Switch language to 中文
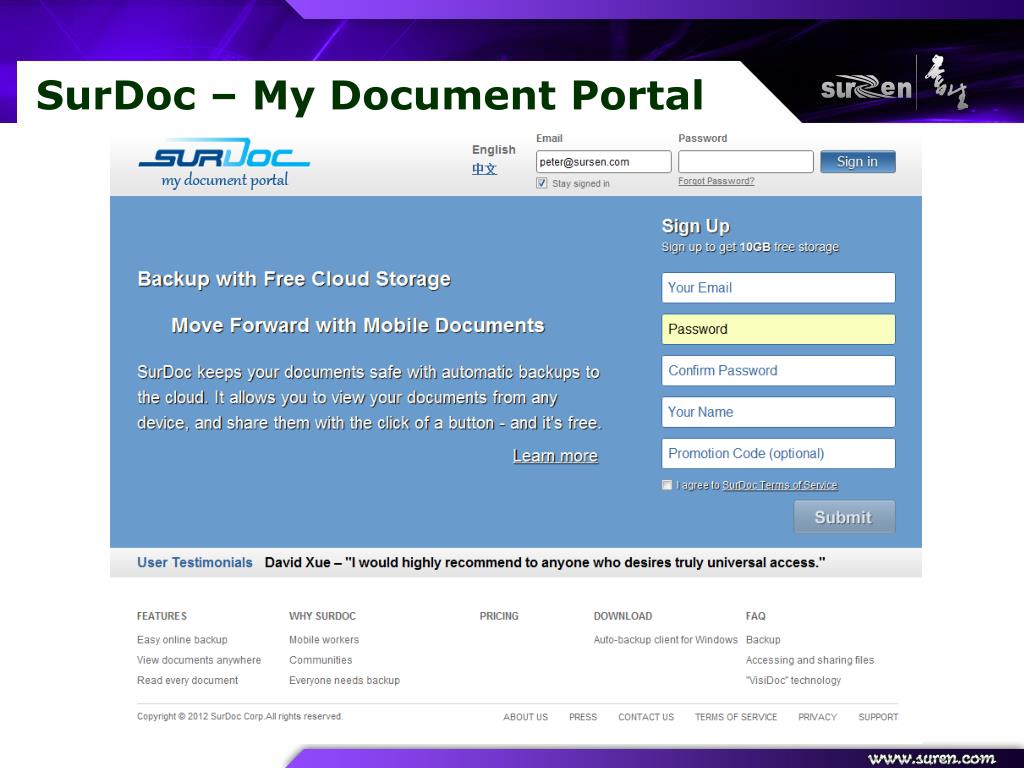 click(x=484, y=169)
